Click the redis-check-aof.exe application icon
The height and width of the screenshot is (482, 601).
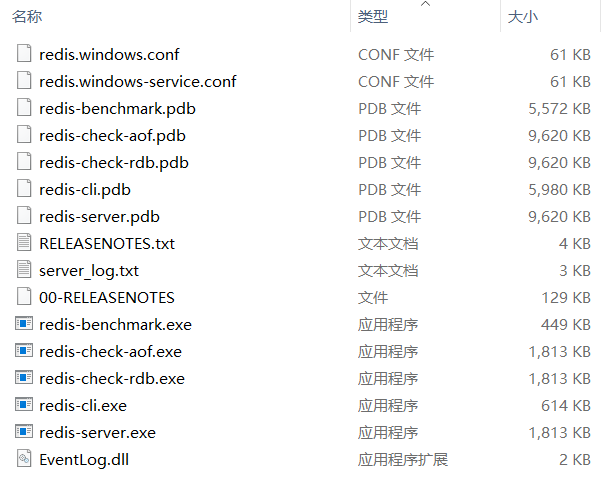[x=25, y=351]
